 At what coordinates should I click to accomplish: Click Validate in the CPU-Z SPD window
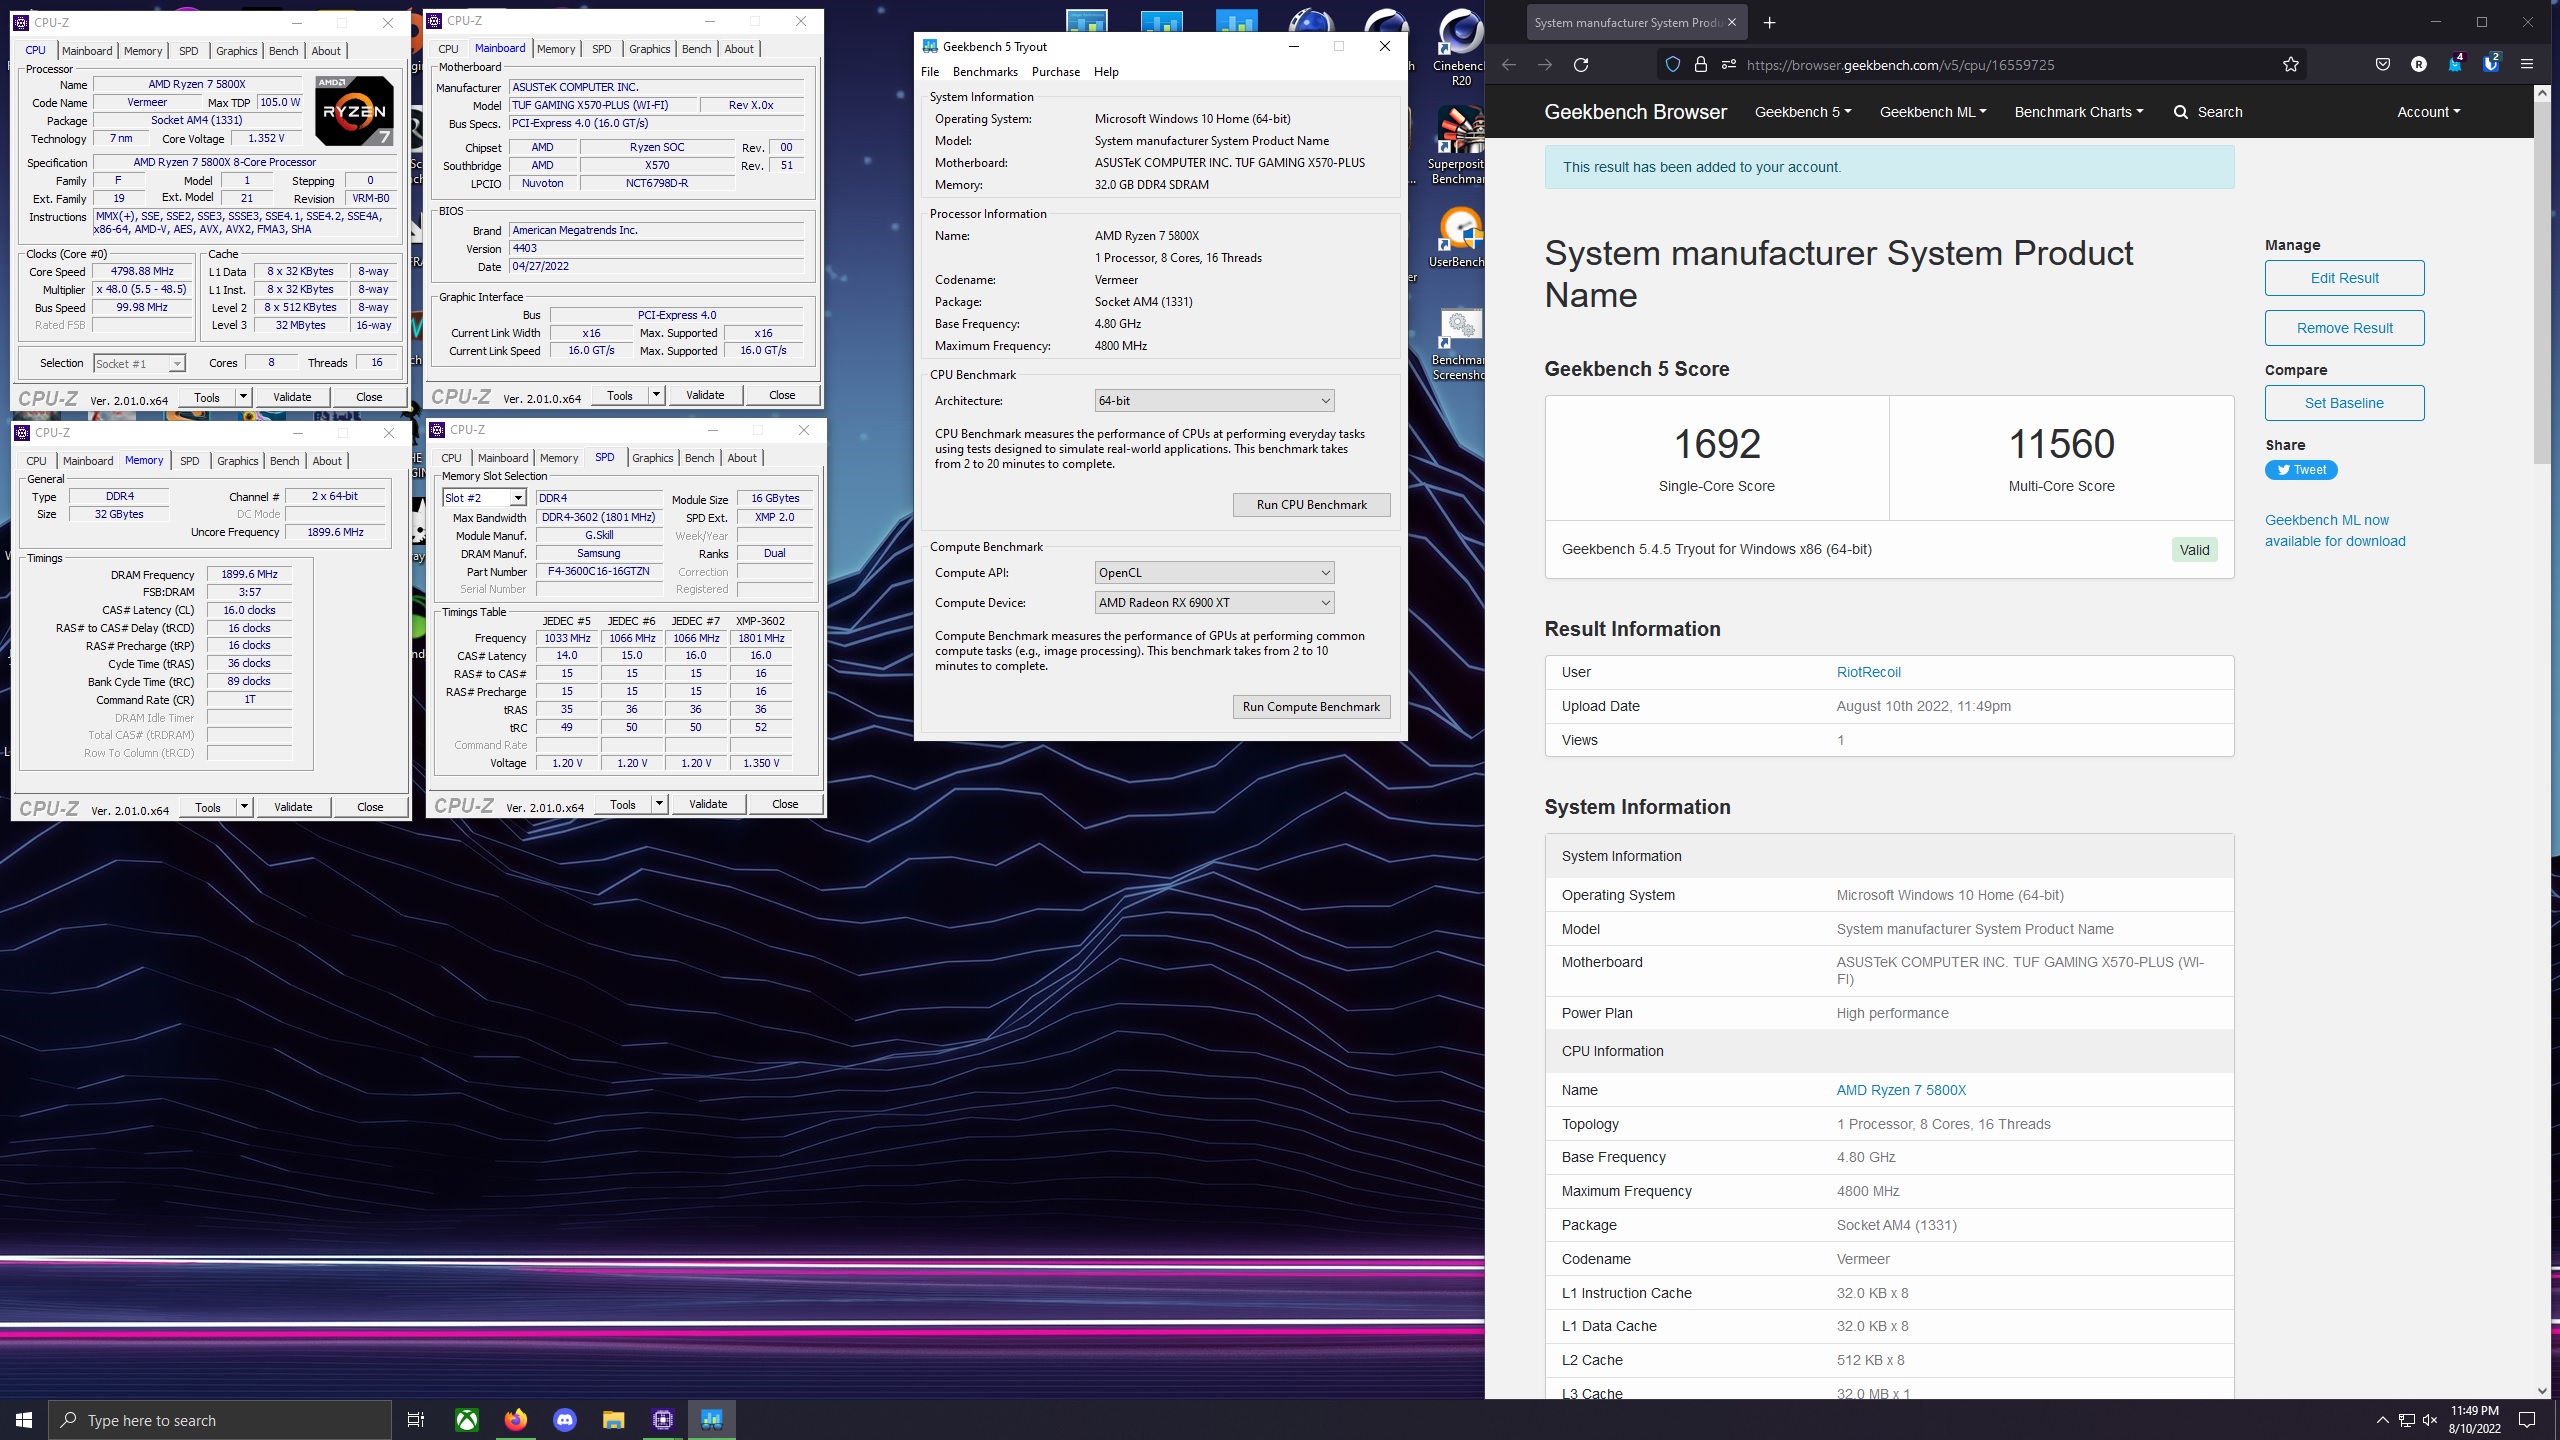[x=708, y=804]
